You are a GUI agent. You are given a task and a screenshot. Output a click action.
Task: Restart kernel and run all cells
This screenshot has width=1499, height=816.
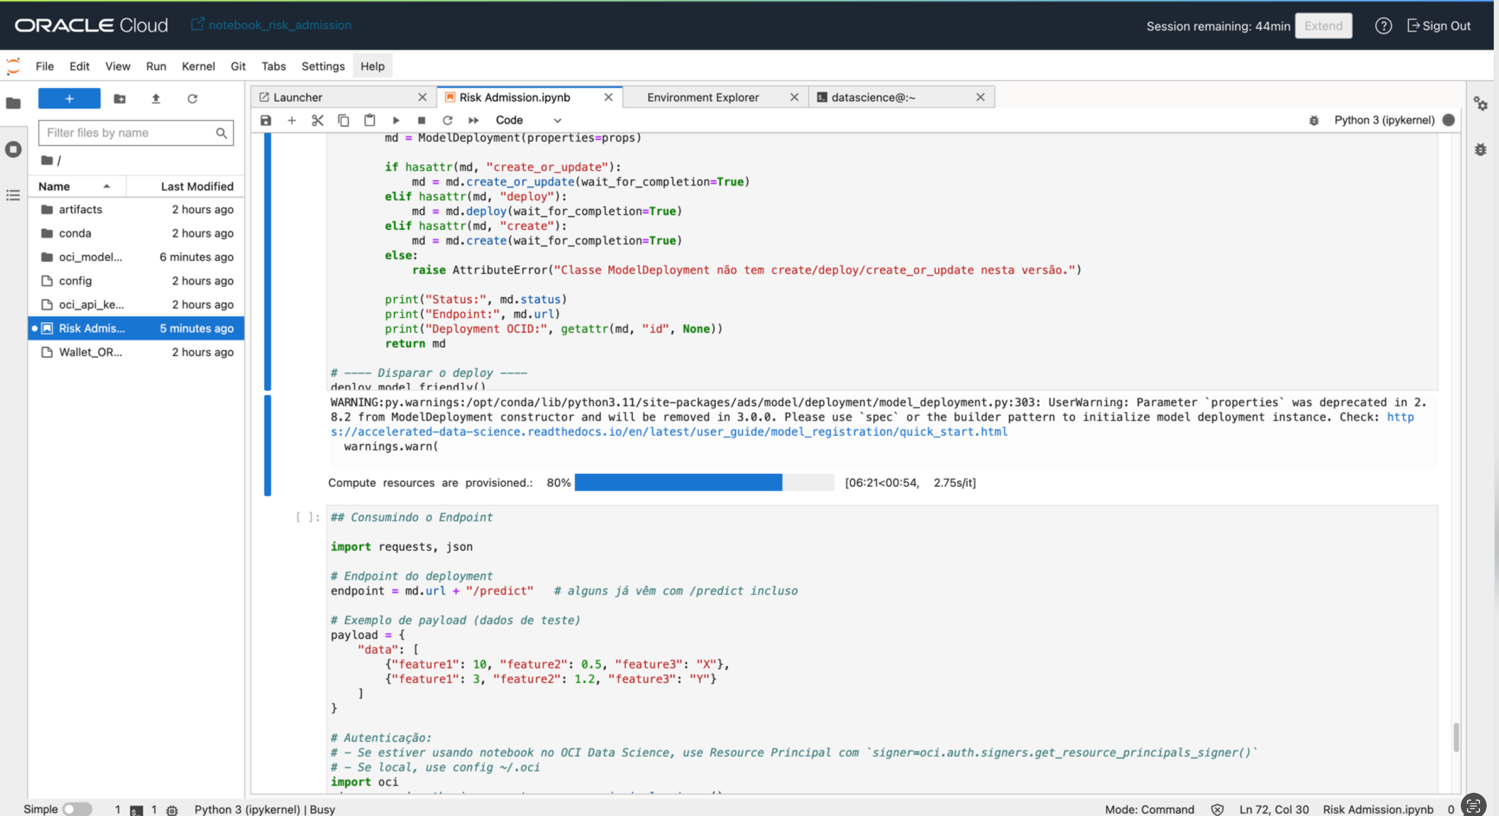click(x=474, y=120)
